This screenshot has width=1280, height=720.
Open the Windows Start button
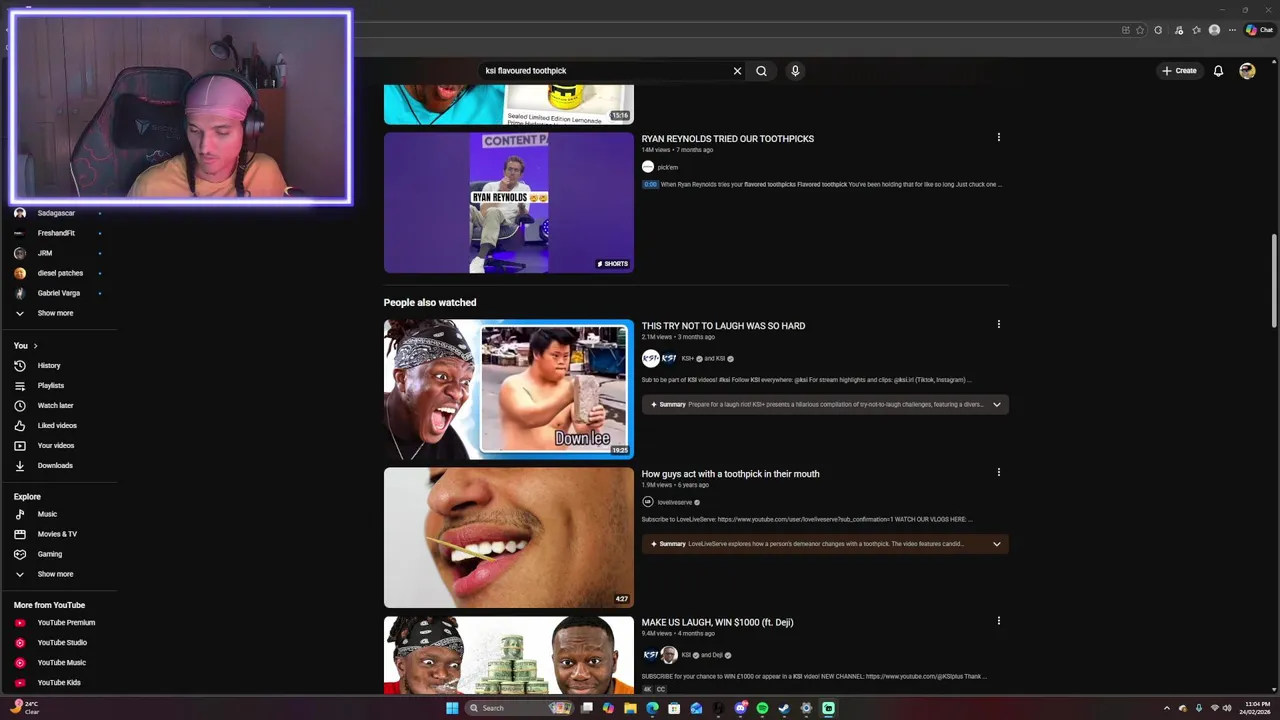tap(451, 708)
